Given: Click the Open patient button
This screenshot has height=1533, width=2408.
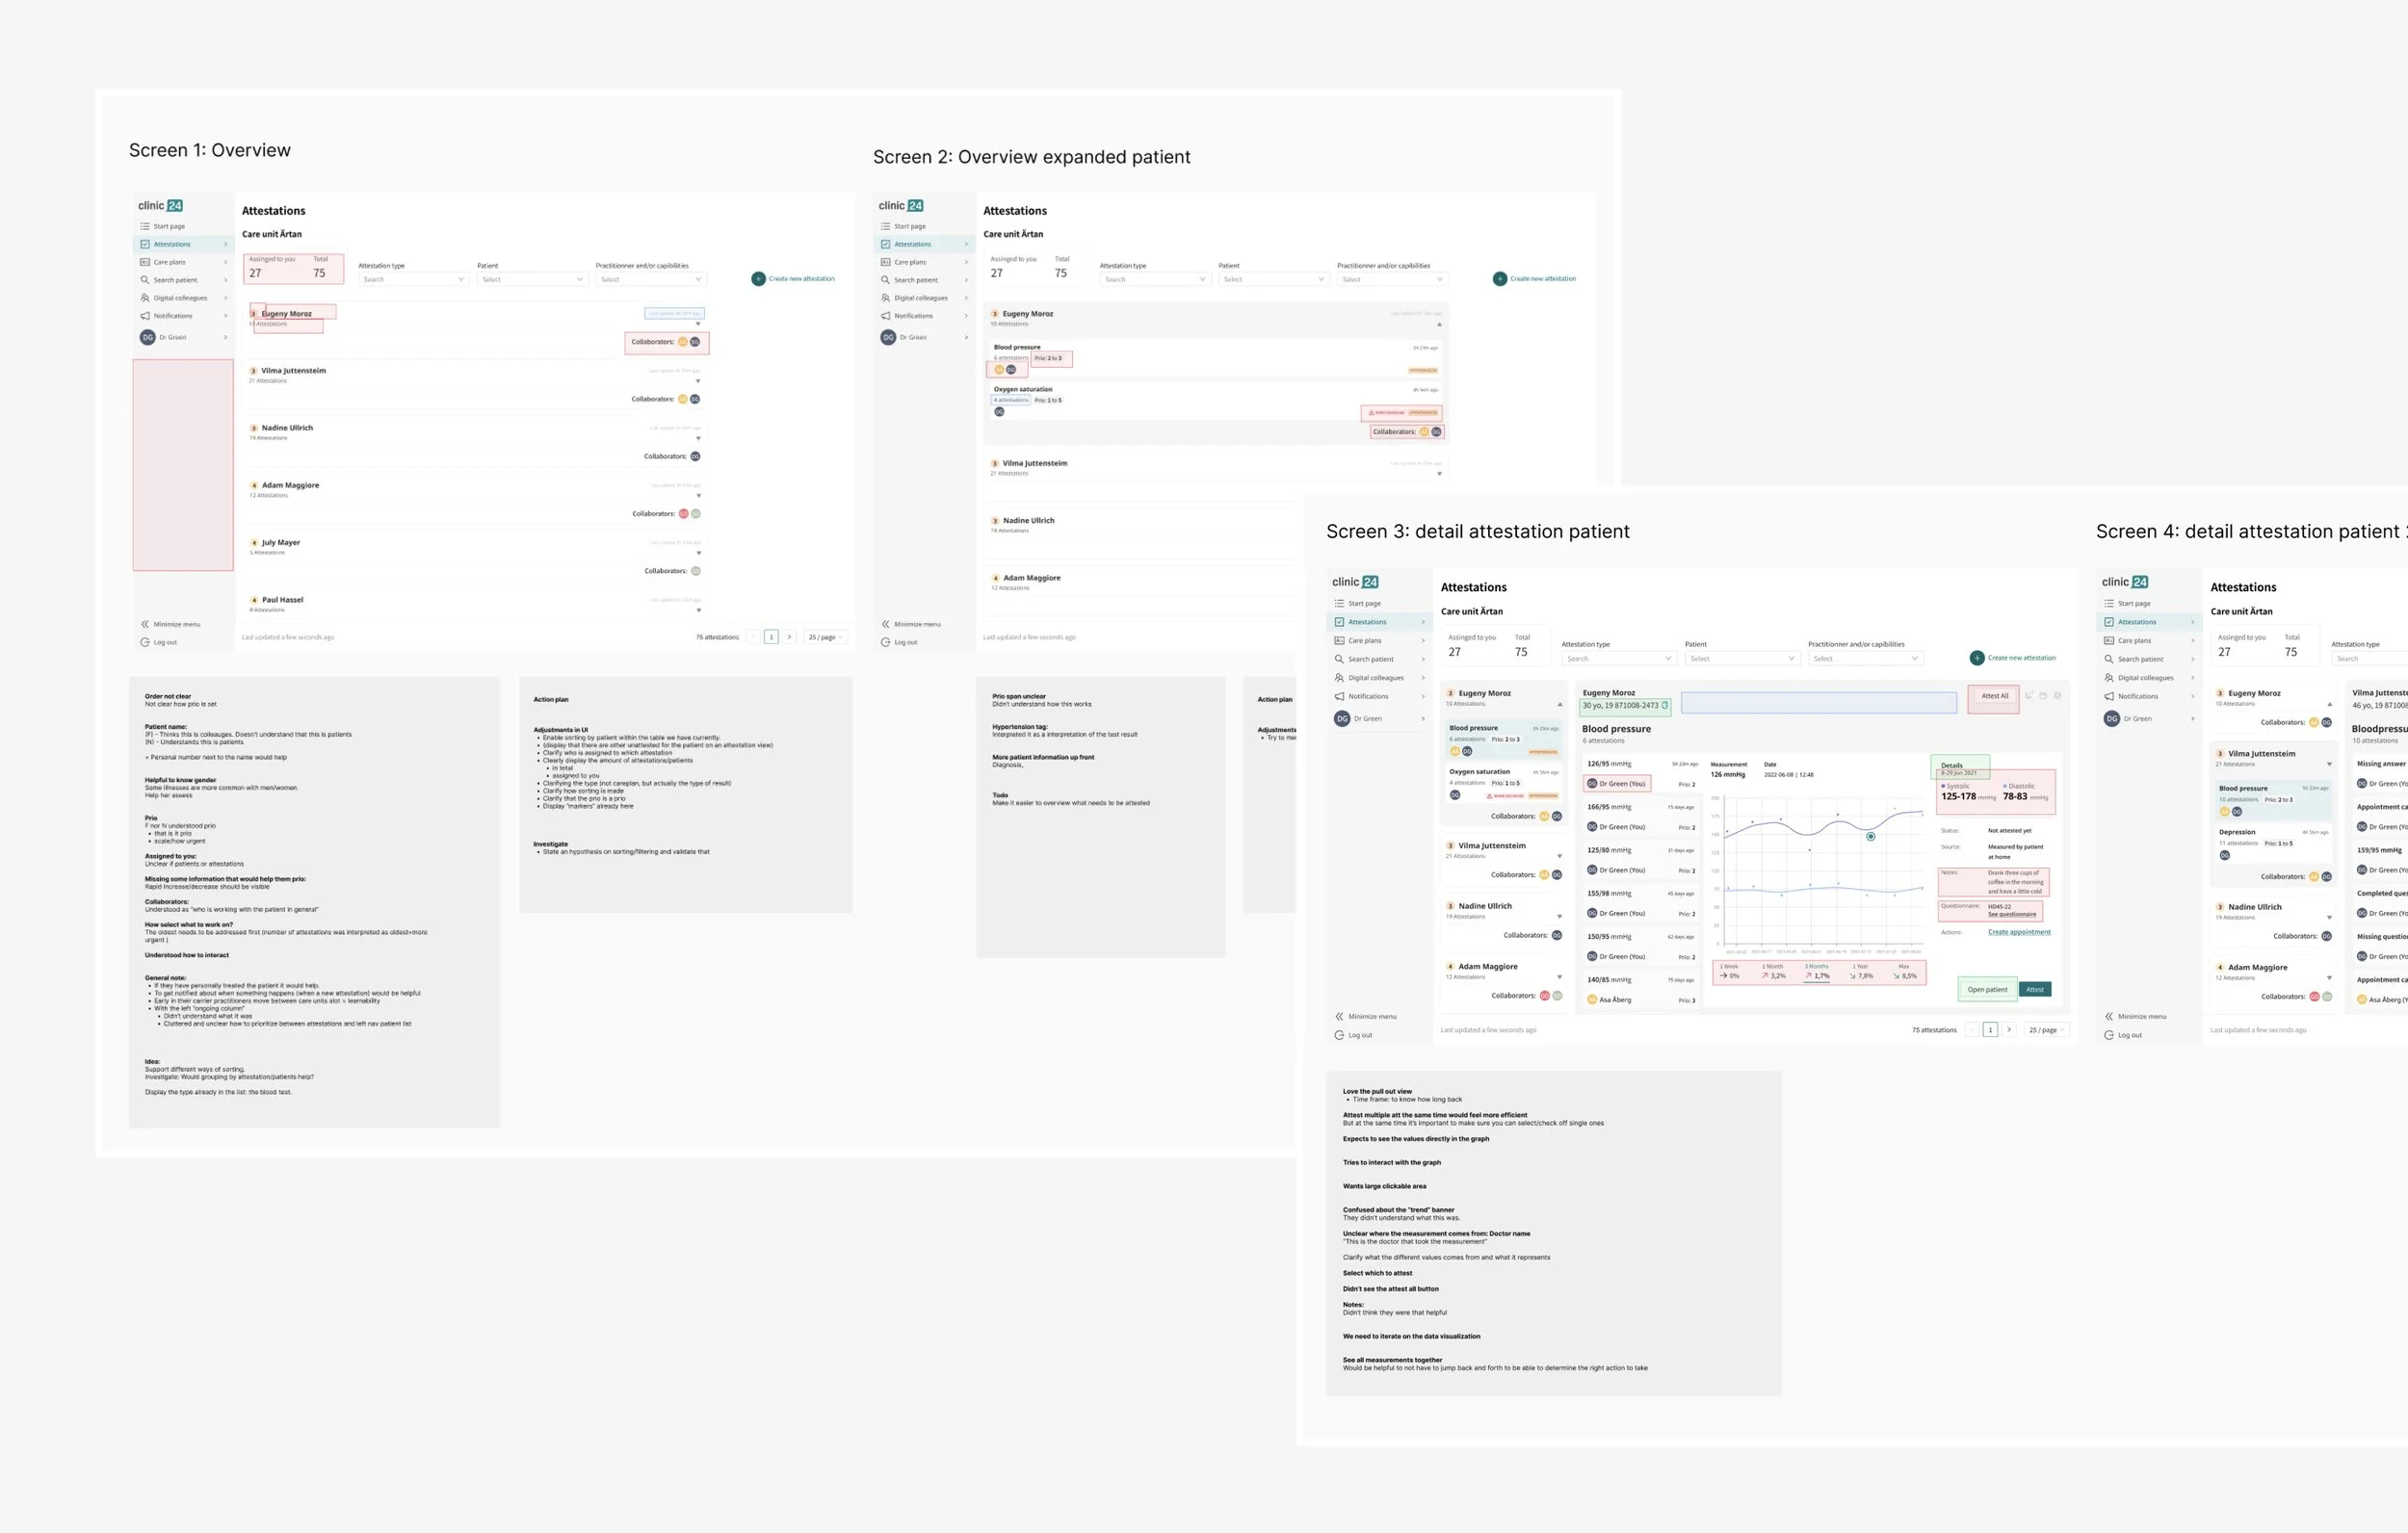Looking at the screenshot, I should tap(1987, 989).
